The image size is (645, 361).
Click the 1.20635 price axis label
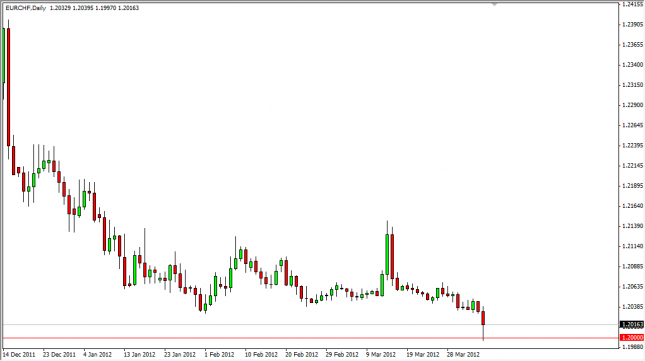(x=633, y=287)
